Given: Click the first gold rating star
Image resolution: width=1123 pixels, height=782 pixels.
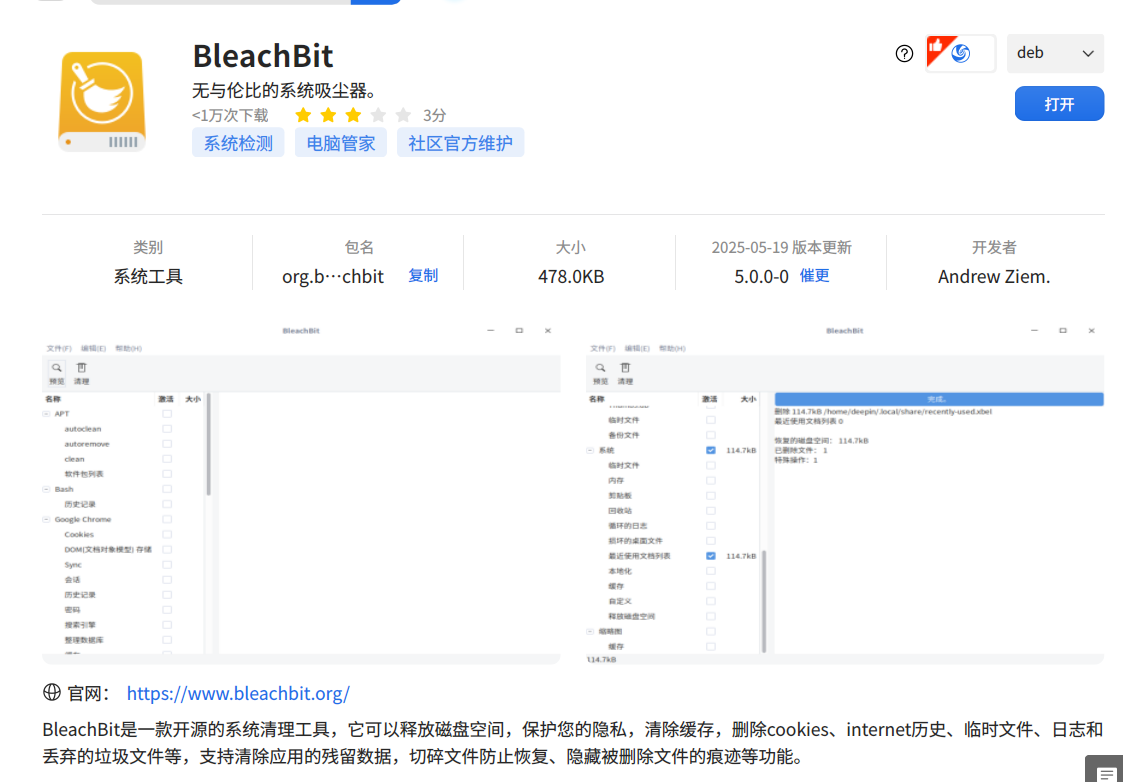Looking at the screenshot, I should pos(303,115).
